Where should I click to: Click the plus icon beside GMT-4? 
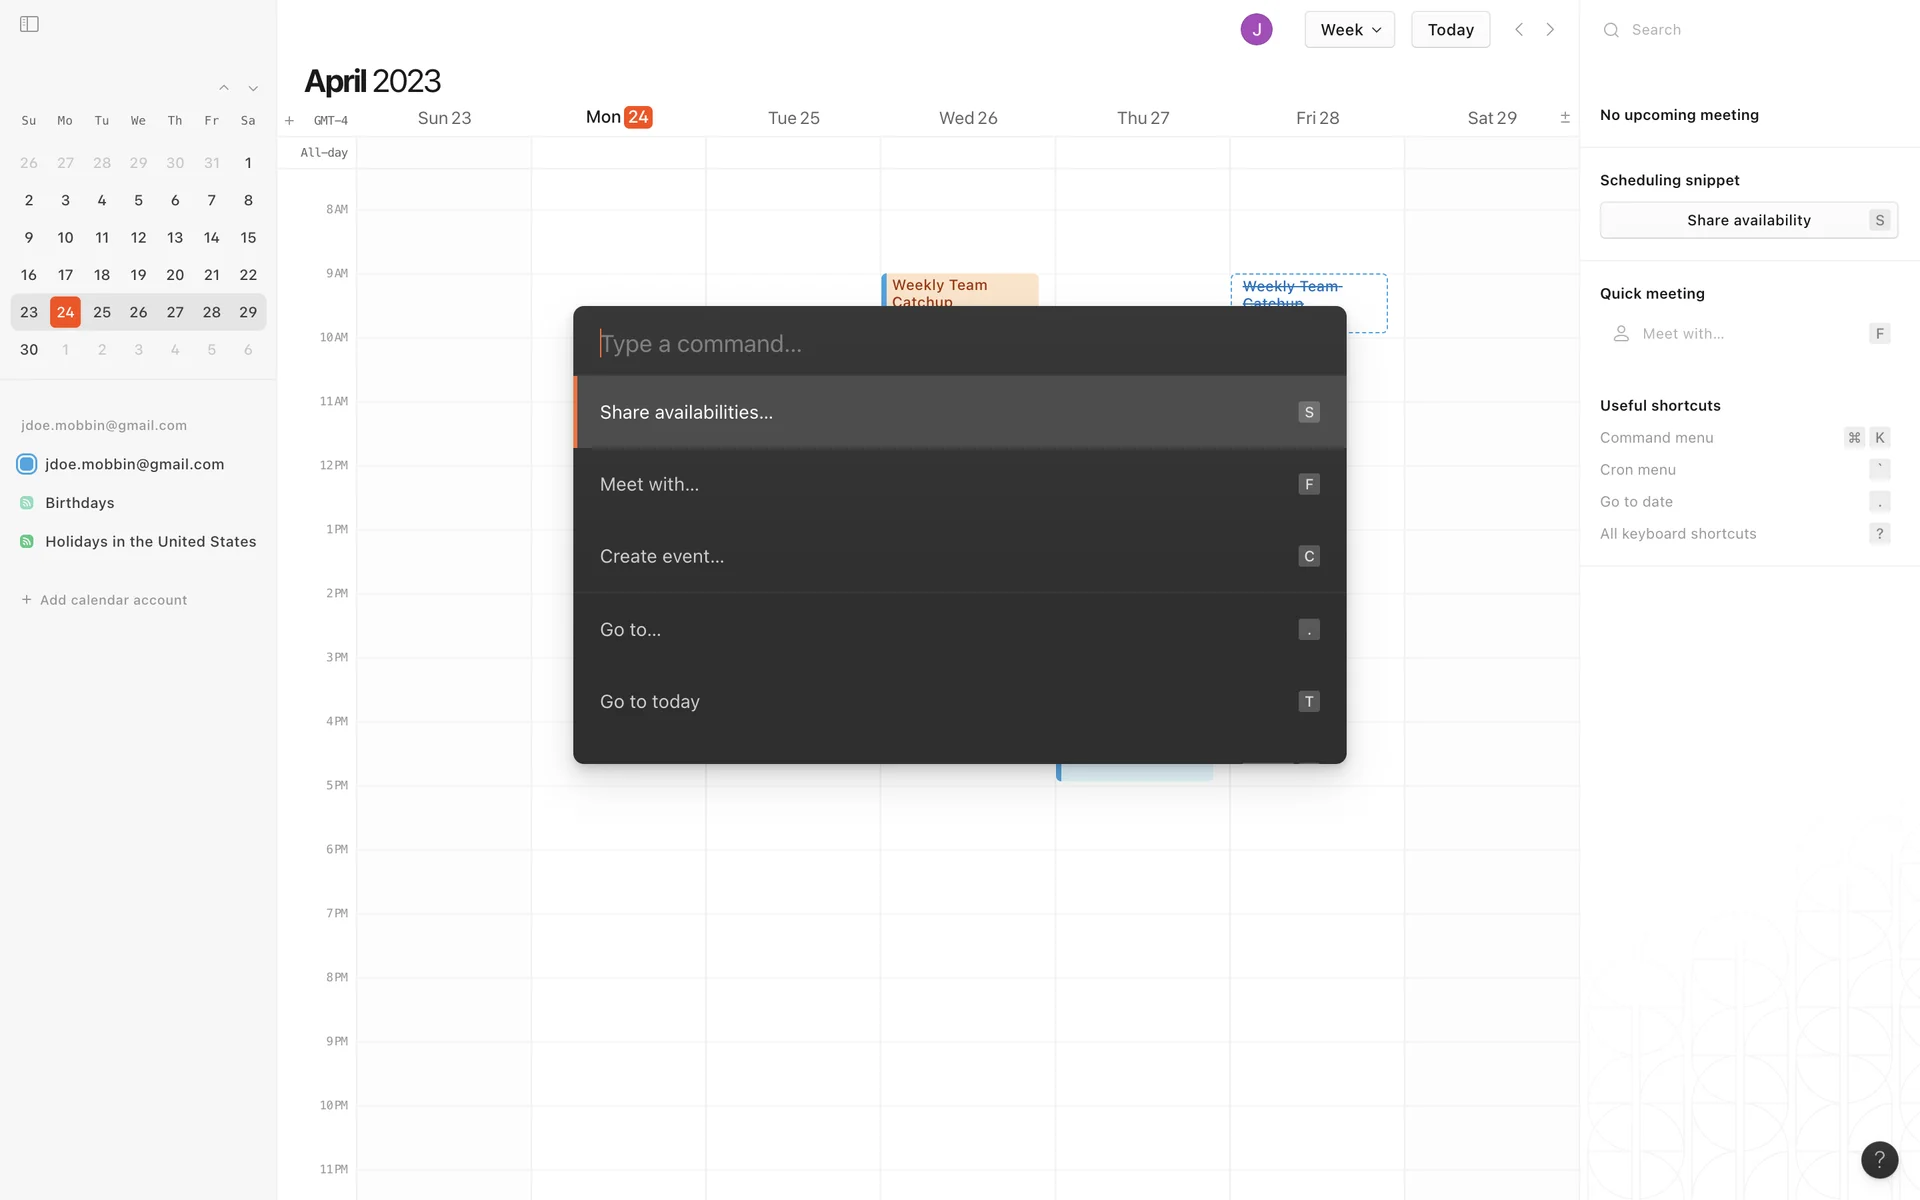[x=289, y=121]
